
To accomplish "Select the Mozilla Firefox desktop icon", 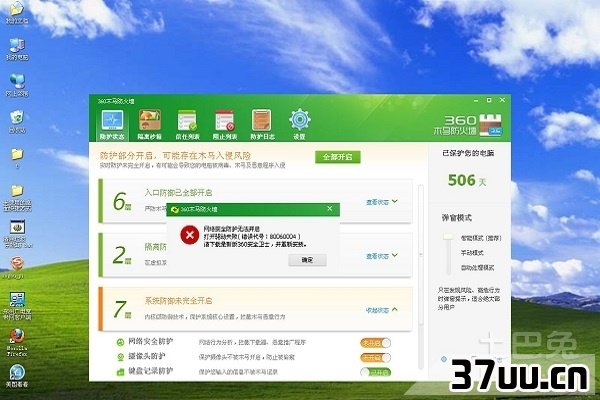I will (17, 342).
